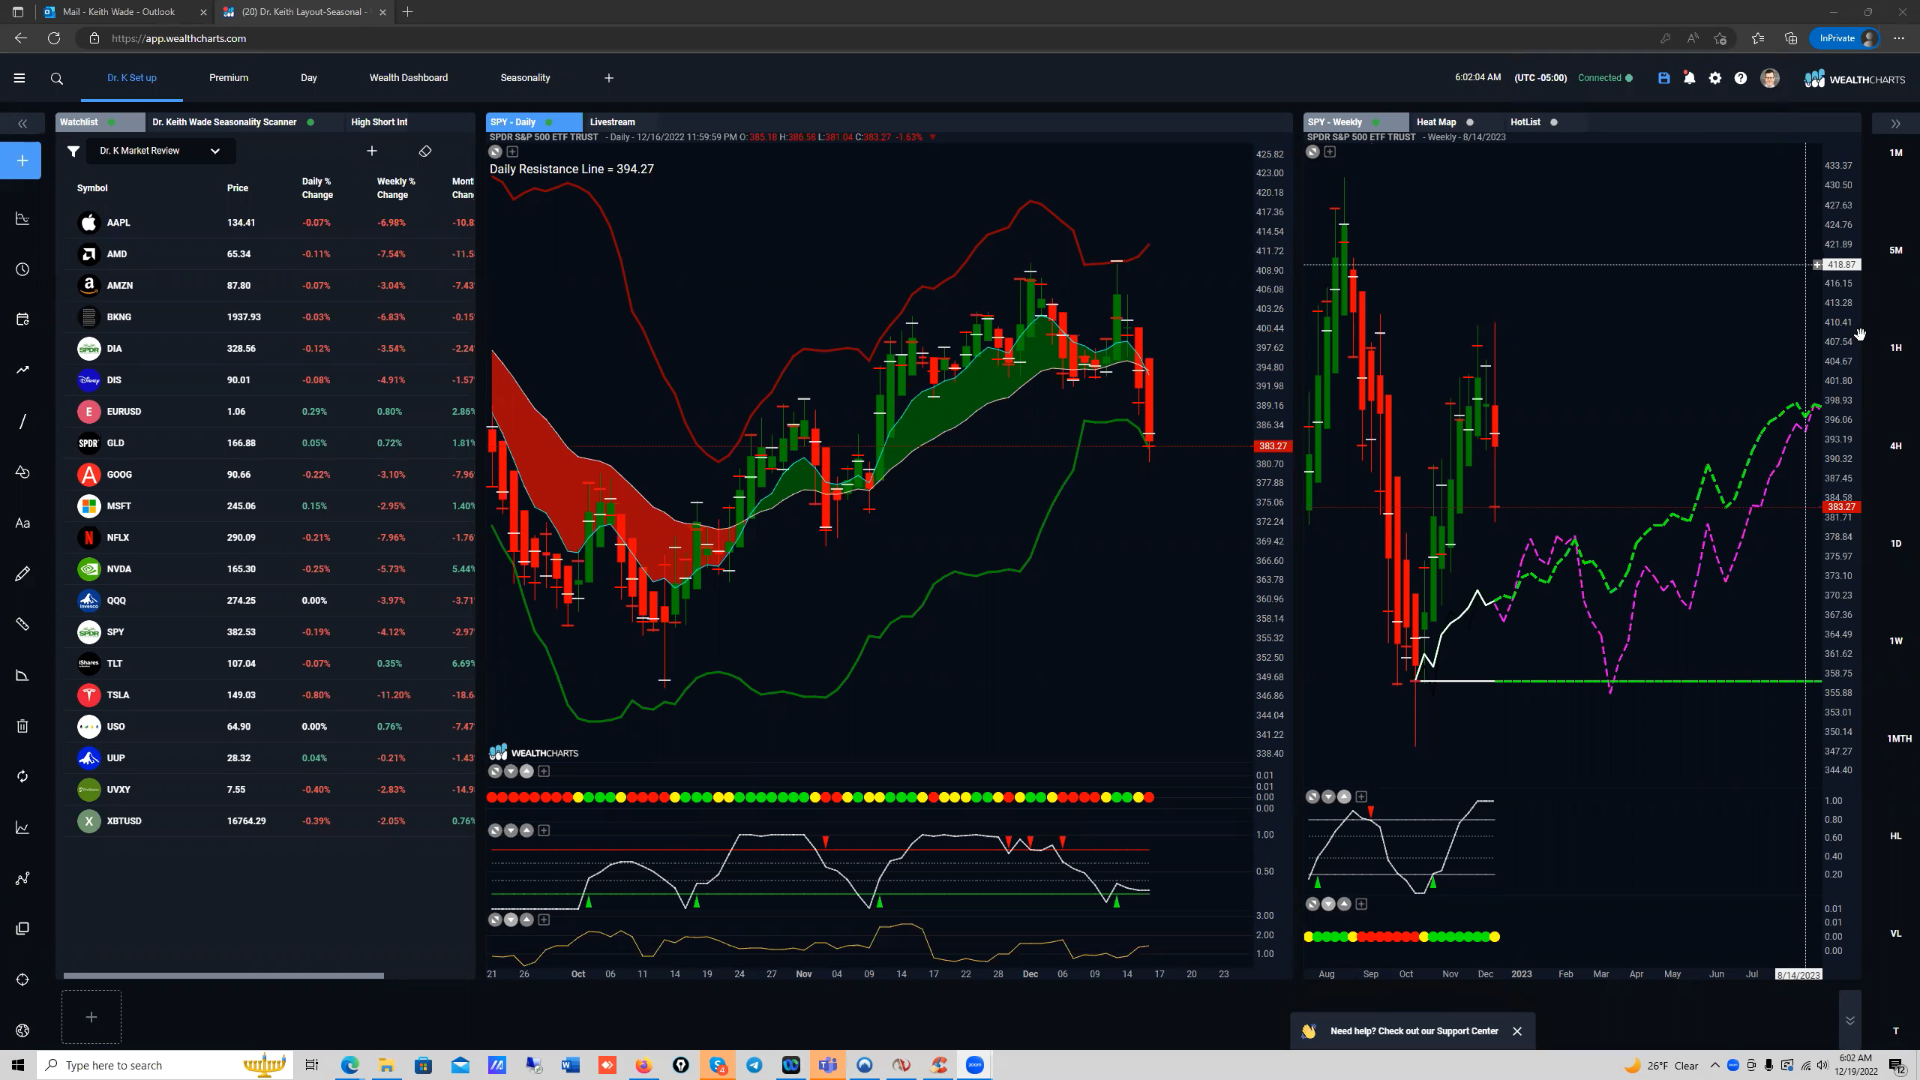Click the globe icon at bottom of sidebar
This screenshot has width=1920, height=1080.
pyautogui.click(x=22, y=1030)
